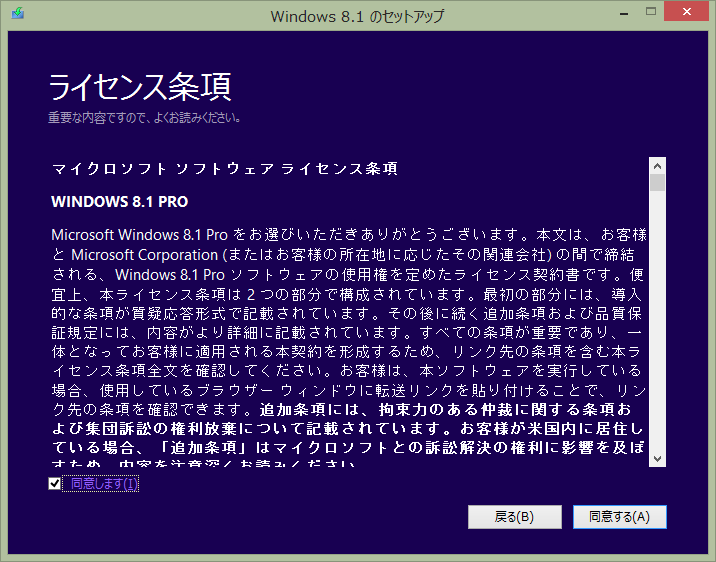Click the setup icon in the title bar
The height and width of the screenshot is (562, 716).
[x=18, y=13]
